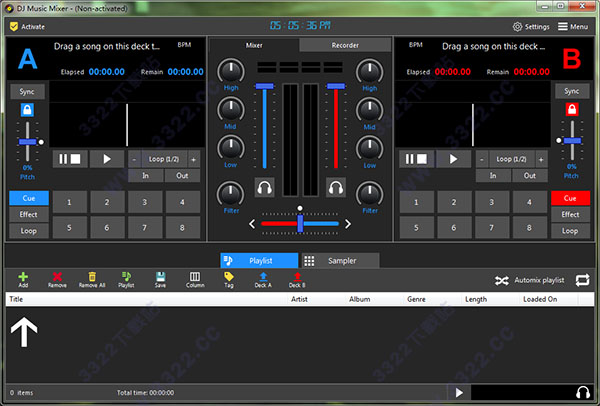Open Settings with the gear icon
The width and height of the screenshot is (600, 406).
pos(517,26)
